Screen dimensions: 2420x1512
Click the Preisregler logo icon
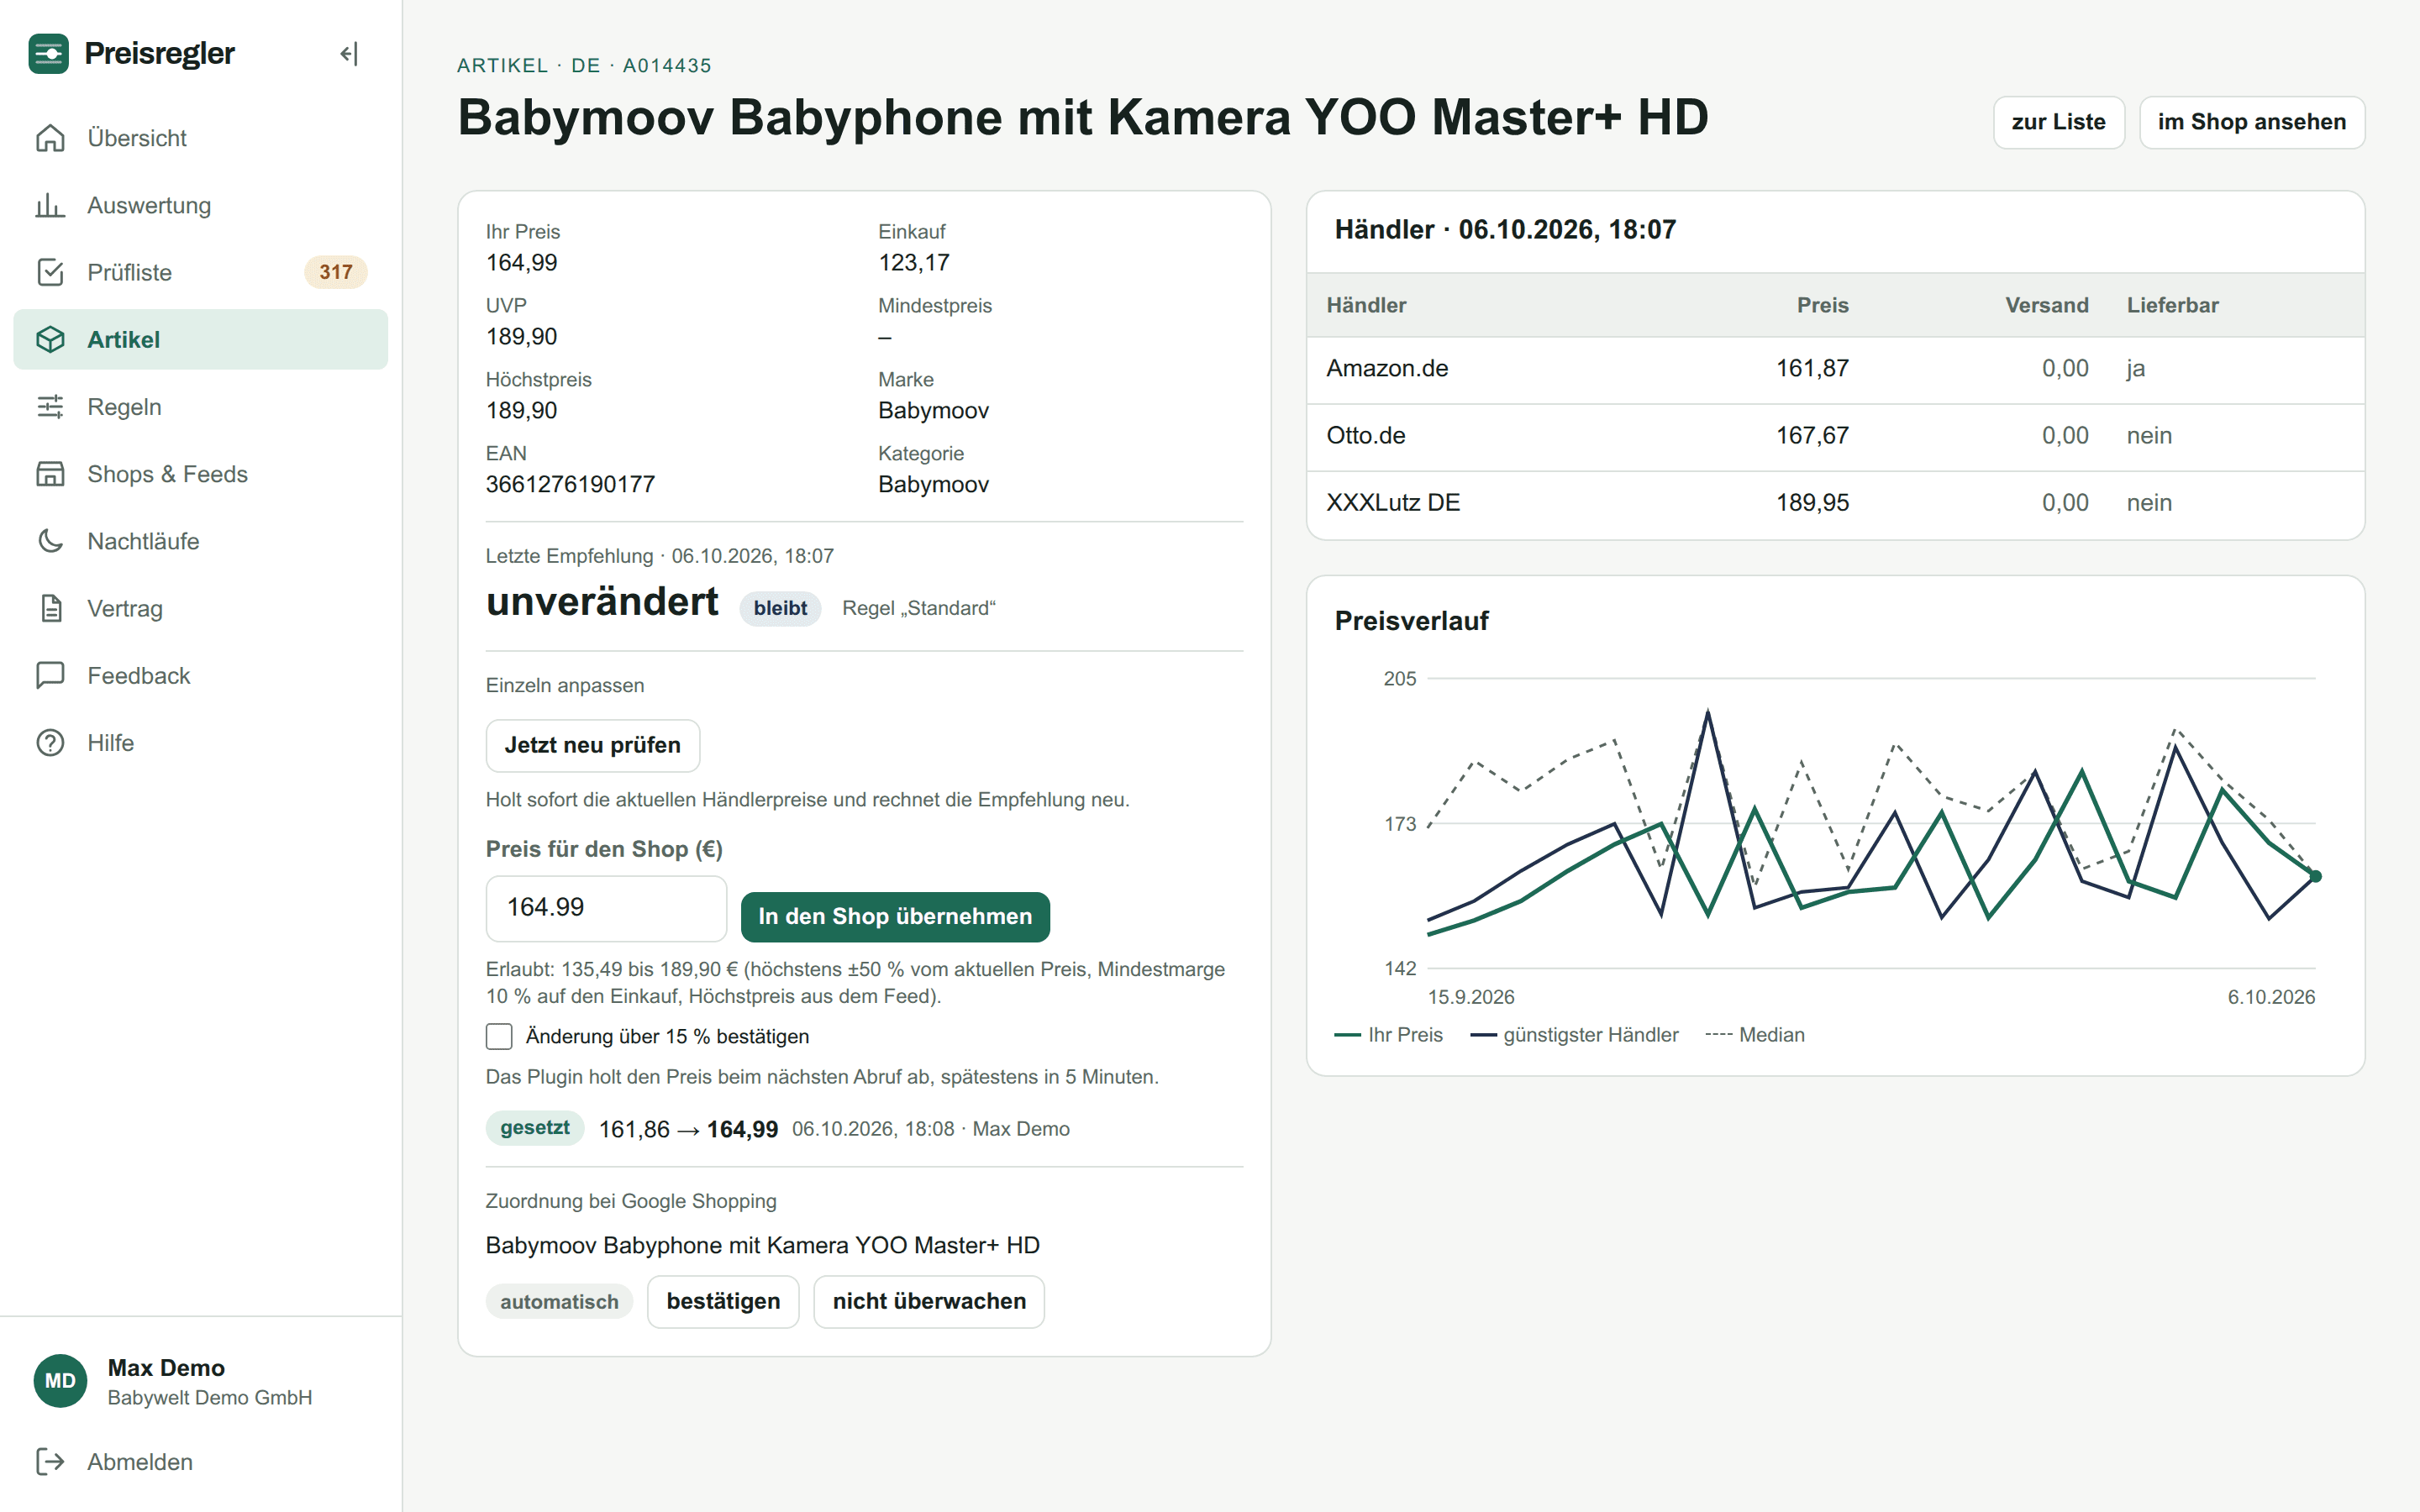coord(48,53)
